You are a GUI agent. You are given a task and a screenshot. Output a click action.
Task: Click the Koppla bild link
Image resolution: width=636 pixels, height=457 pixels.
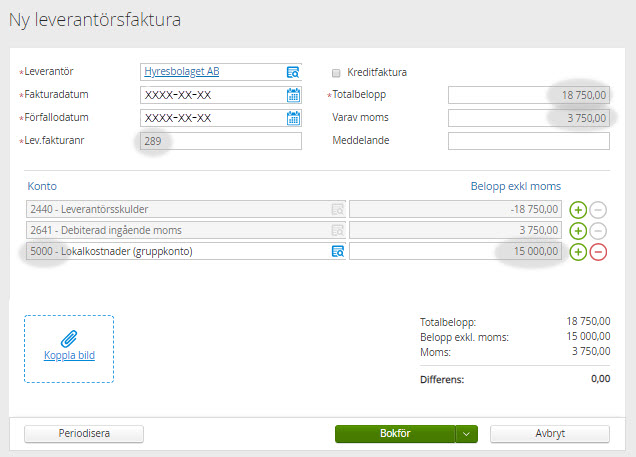pyautogui.click(x=69, y=355)
